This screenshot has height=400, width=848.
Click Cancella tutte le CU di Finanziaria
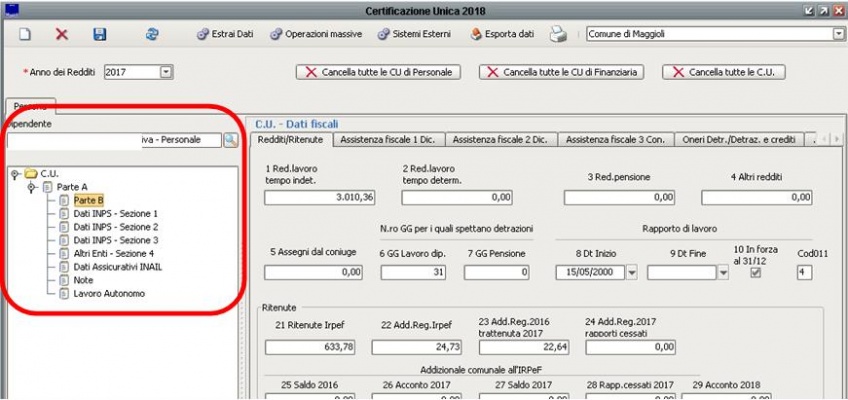tap(561, 72)
